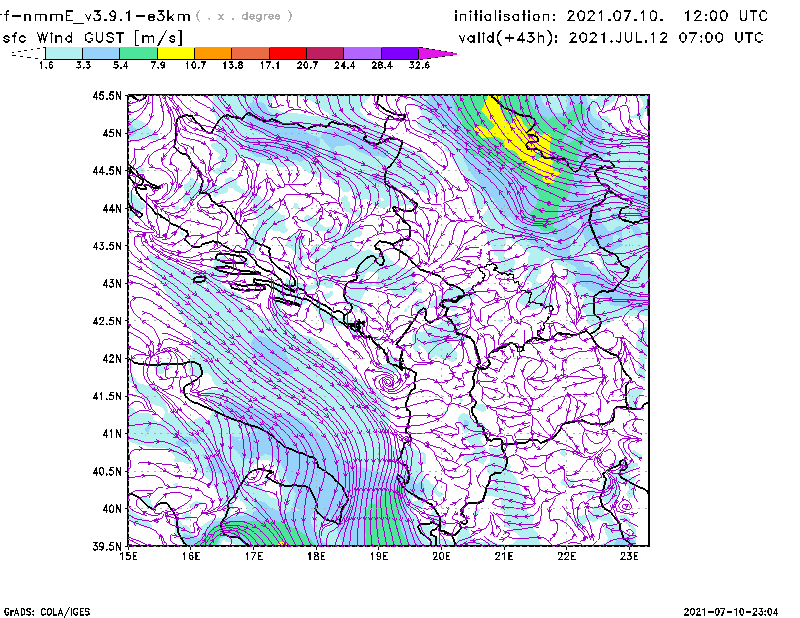Click the 23E longitude label

point(629,556)
